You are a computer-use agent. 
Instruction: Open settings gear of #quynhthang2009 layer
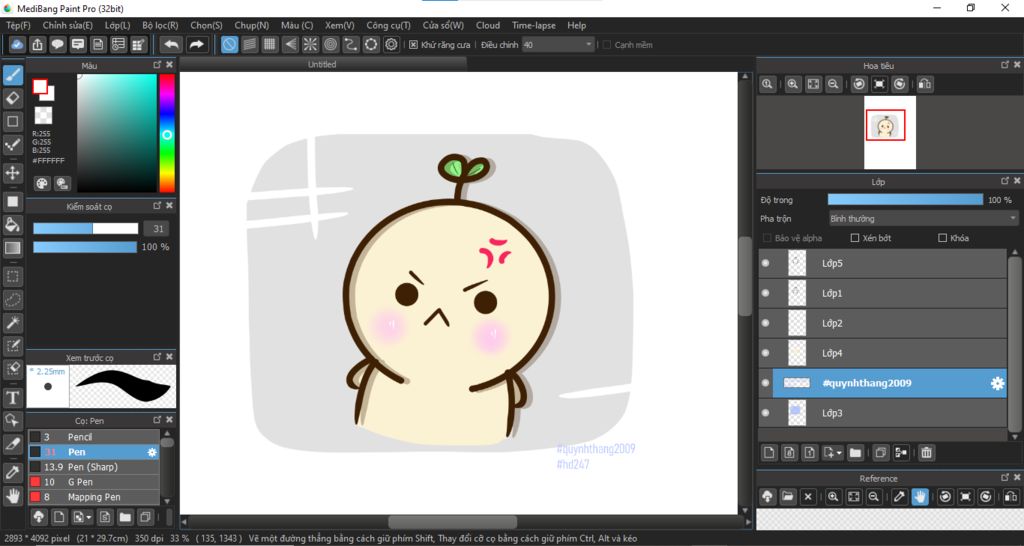tap(997, 383)
